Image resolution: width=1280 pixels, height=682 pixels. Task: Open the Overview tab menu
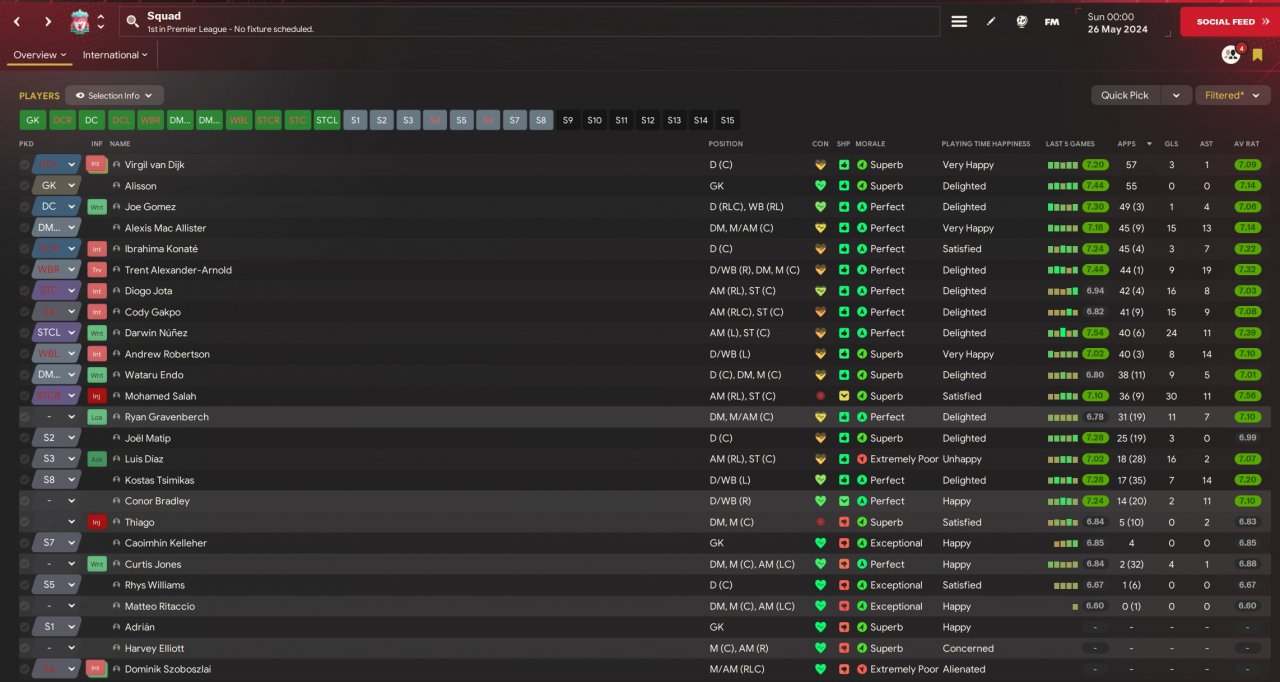tap(39, 55)
